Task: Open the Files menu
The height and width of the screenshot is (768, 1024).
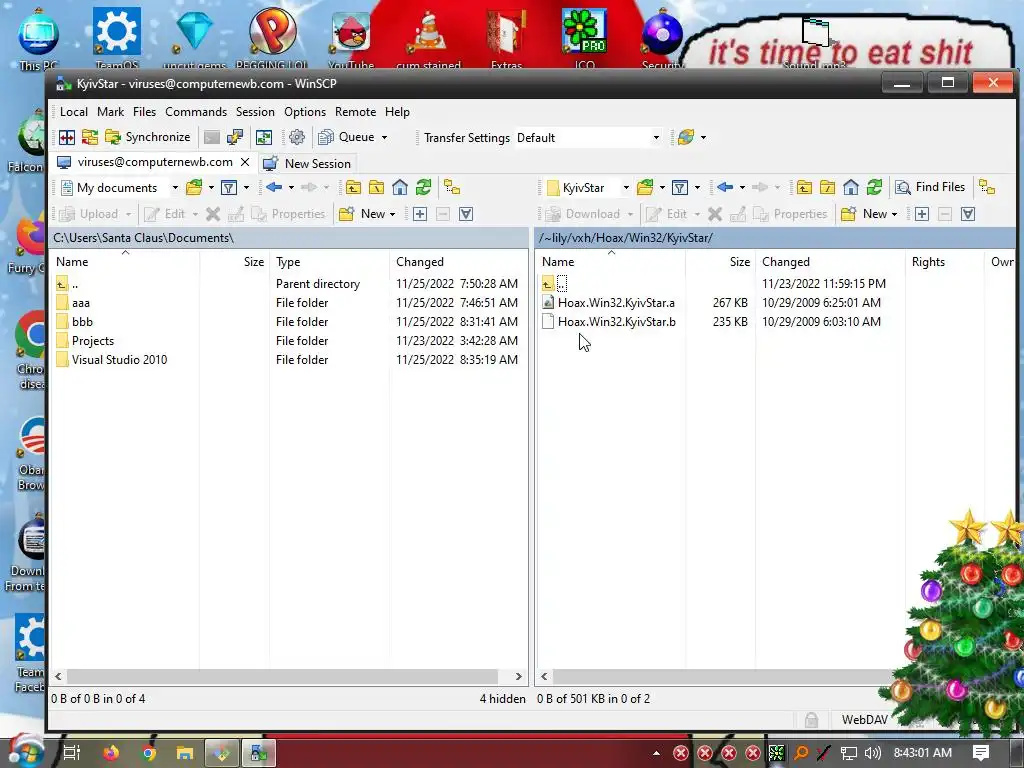Action: pos(144,112)
